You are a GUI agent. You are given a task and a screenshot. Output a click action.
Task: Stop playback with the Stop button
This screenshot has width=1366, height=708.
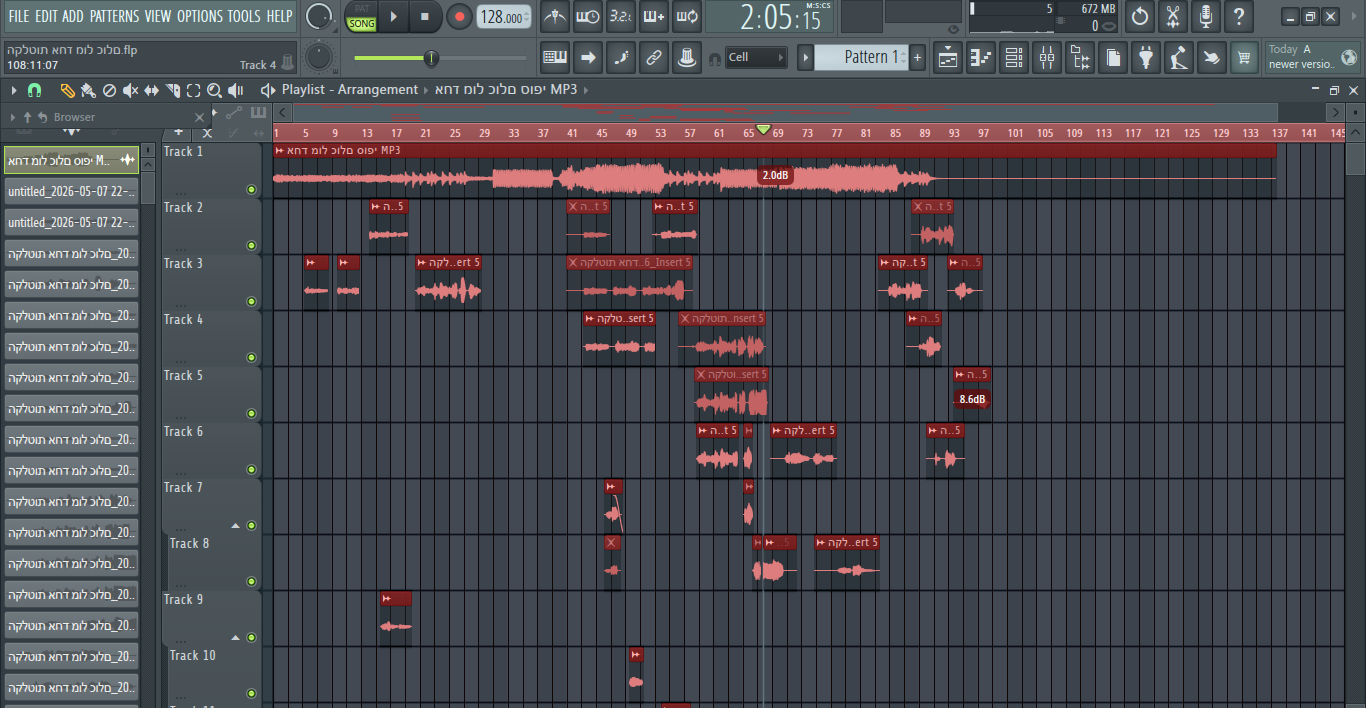(424, 17)
